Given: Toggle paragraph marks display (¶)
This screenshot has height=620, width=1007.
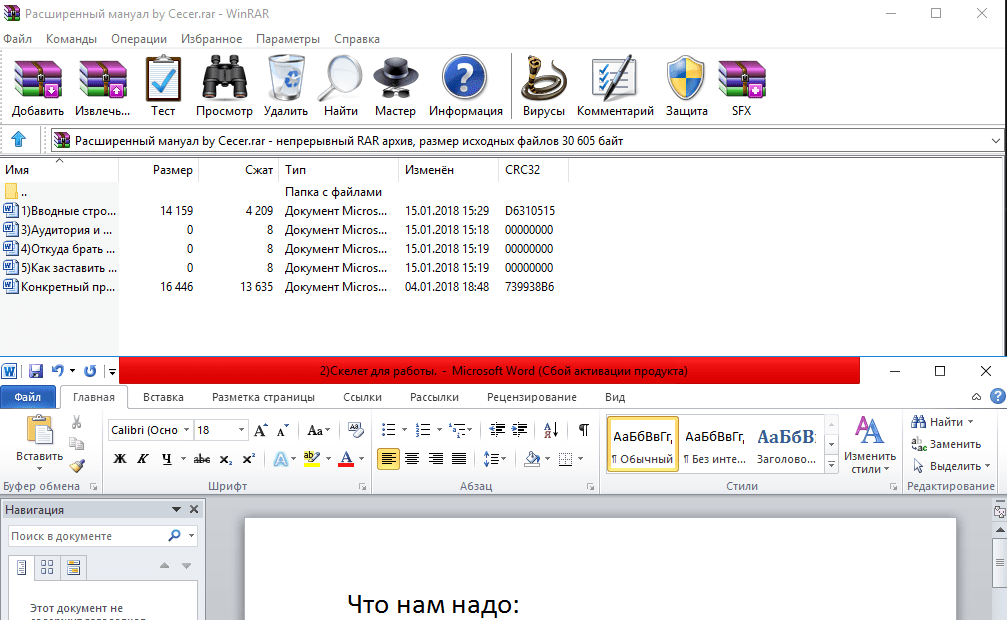Looking at the screenshot, I should coord(583,430).
